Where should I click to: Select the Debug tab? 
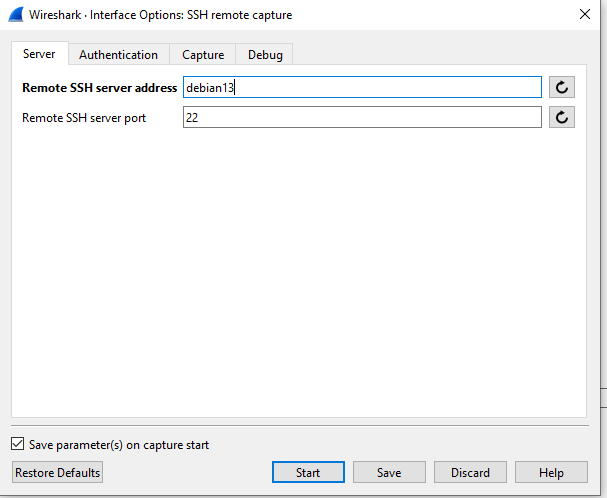click(265, 55)
